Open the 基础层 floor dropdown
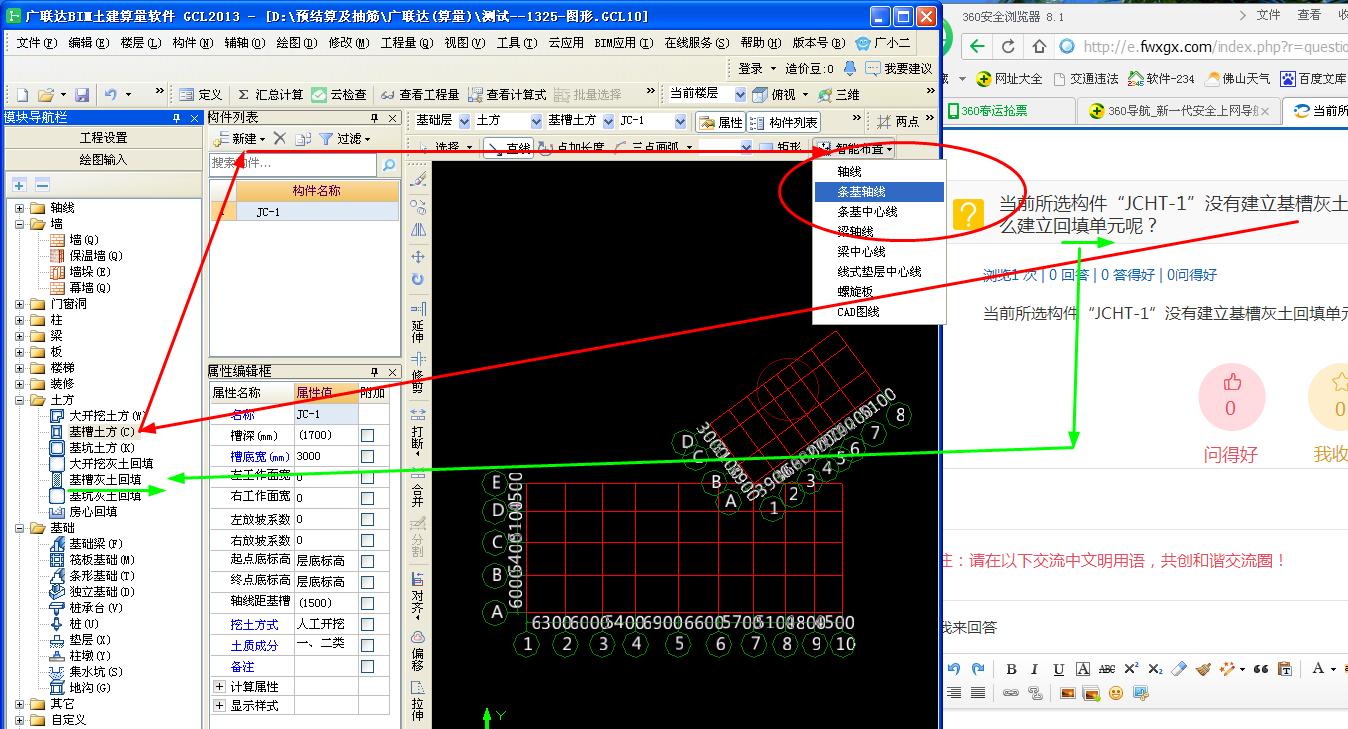Viewport: 1348px width, 729px height. 464,121
